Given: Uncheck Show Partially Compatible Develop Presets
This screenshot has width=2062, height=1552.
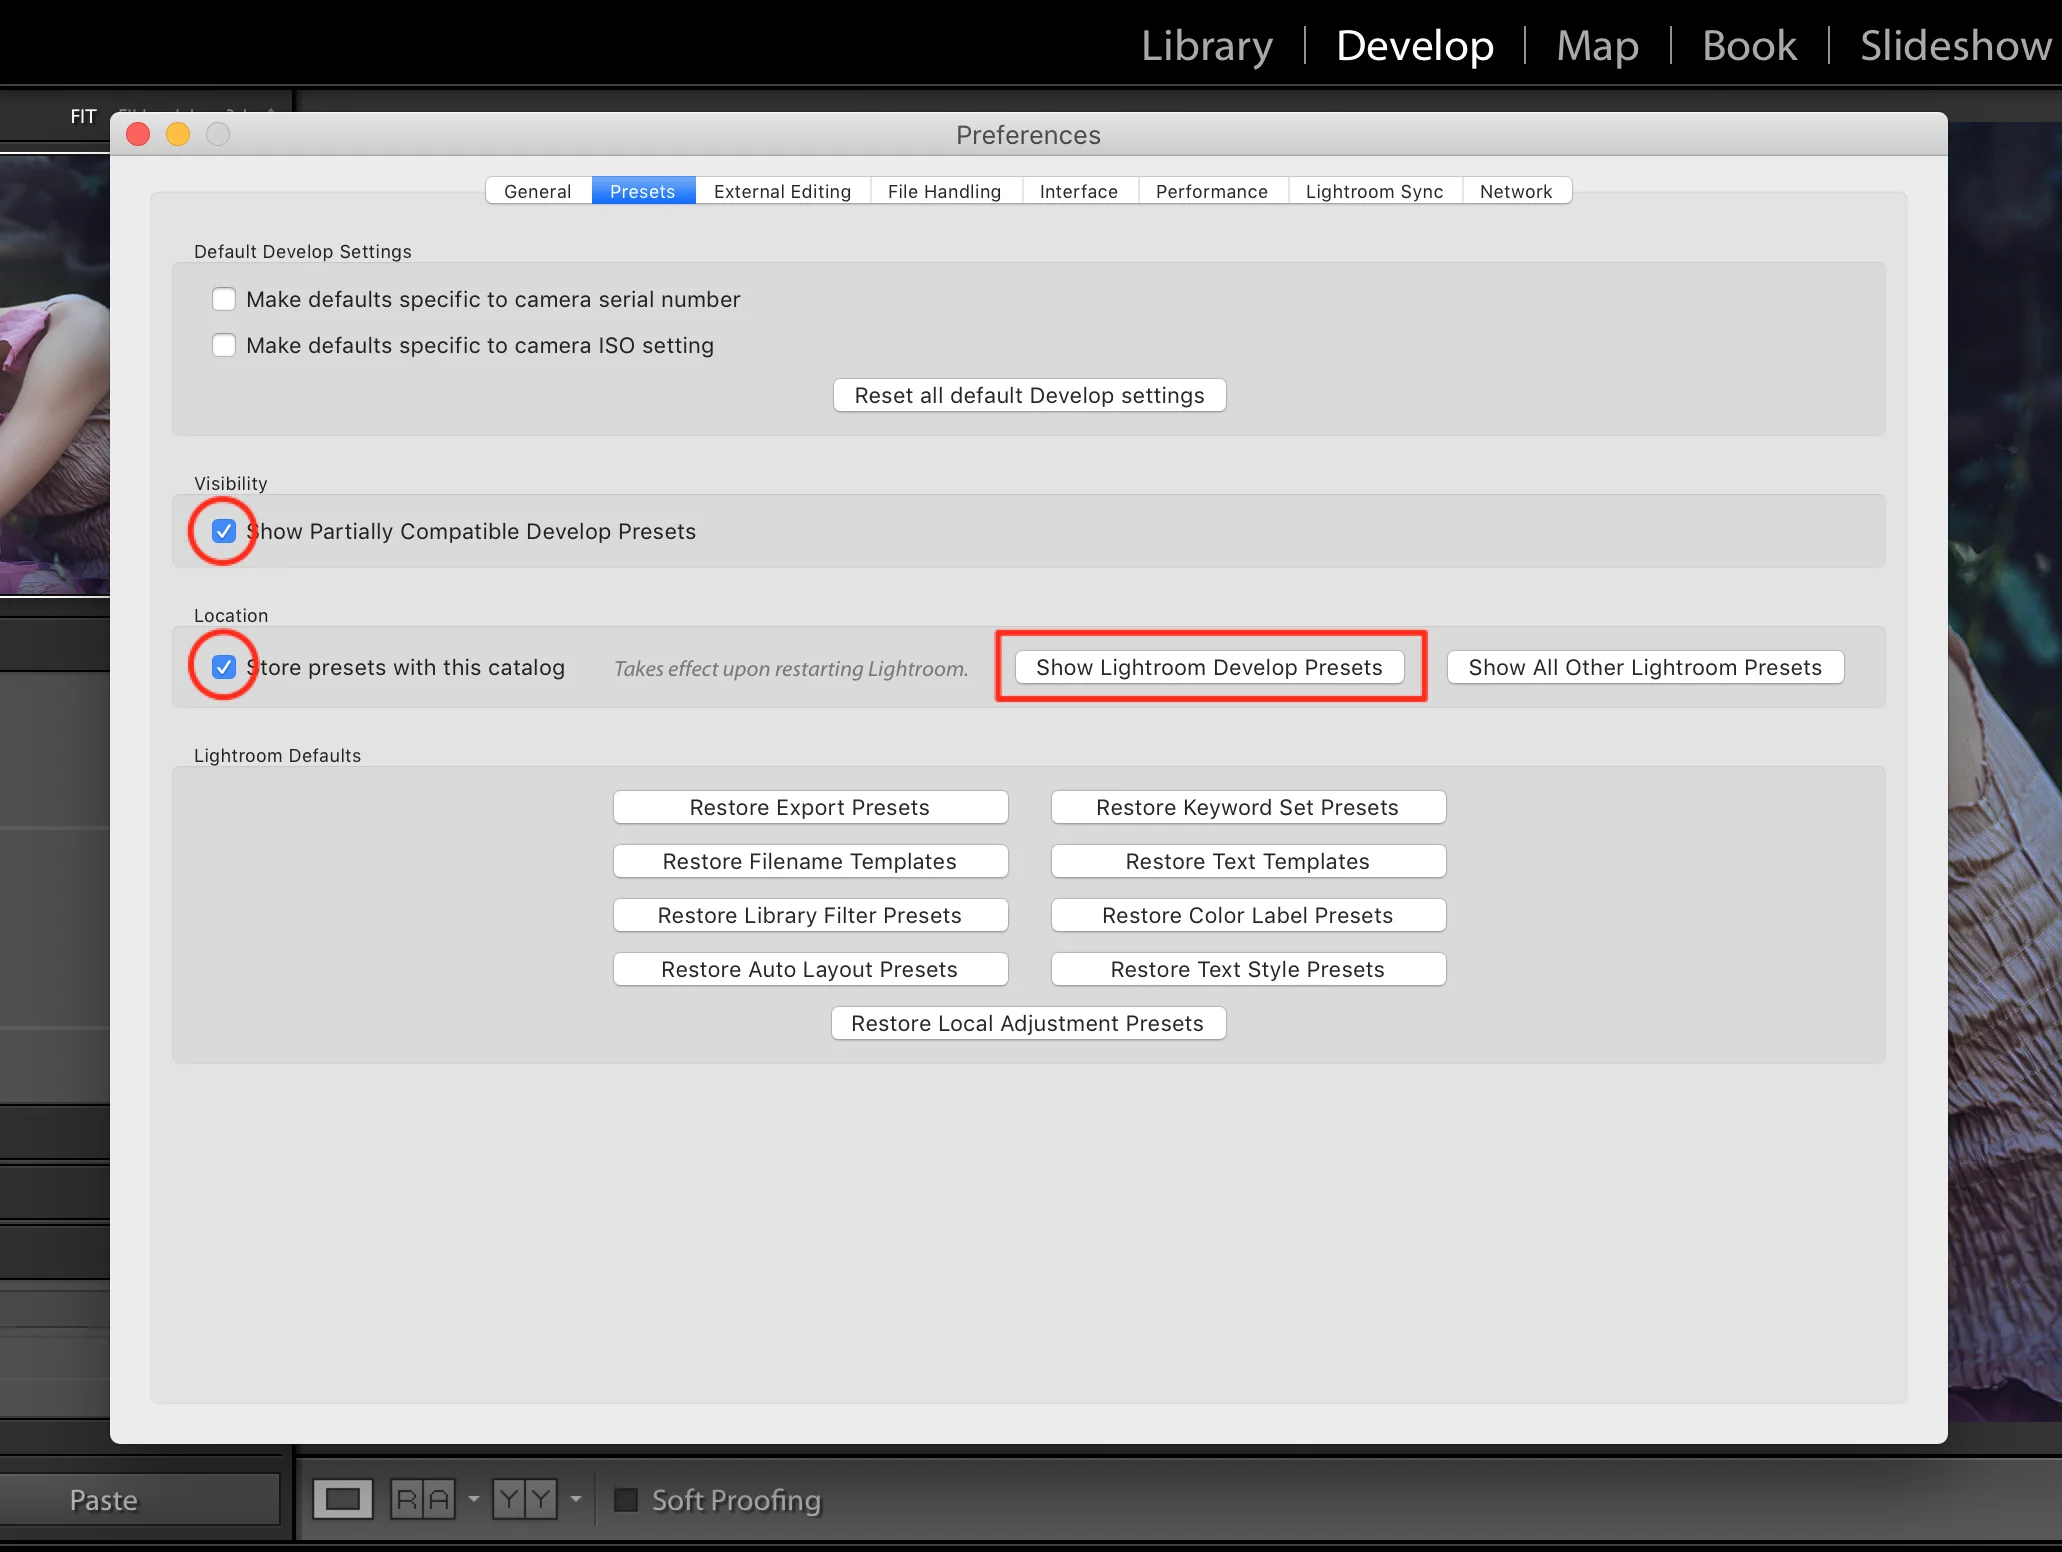Looking at the screenshot, I should [x=223, y=531].
